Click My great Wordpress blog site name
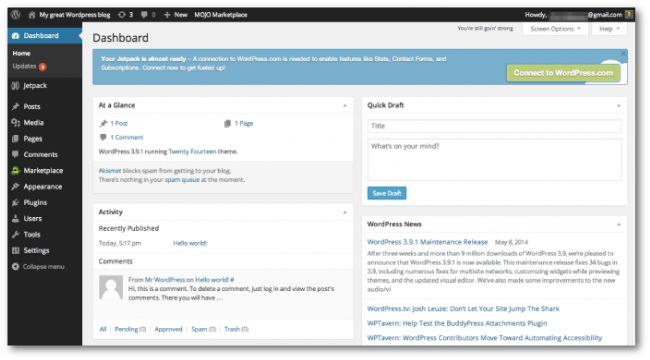Image resolution: width=650 pixels, height=360 pixels. [x=75, y=15]
